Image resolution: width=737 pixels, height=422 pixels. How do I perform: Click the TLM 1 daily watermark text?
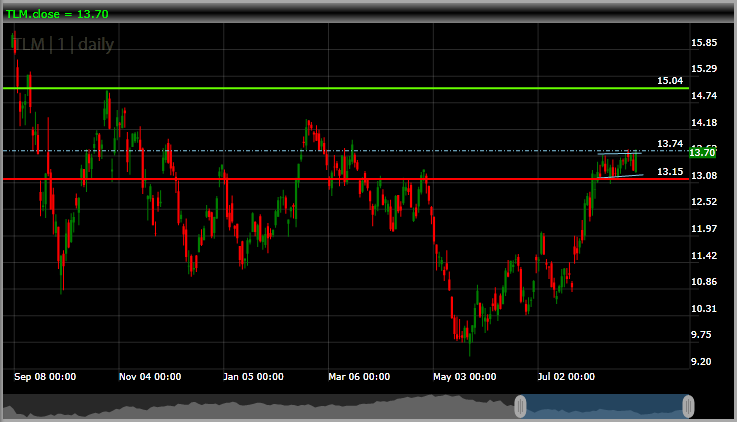pyautogui.click(x=63, y=45)
